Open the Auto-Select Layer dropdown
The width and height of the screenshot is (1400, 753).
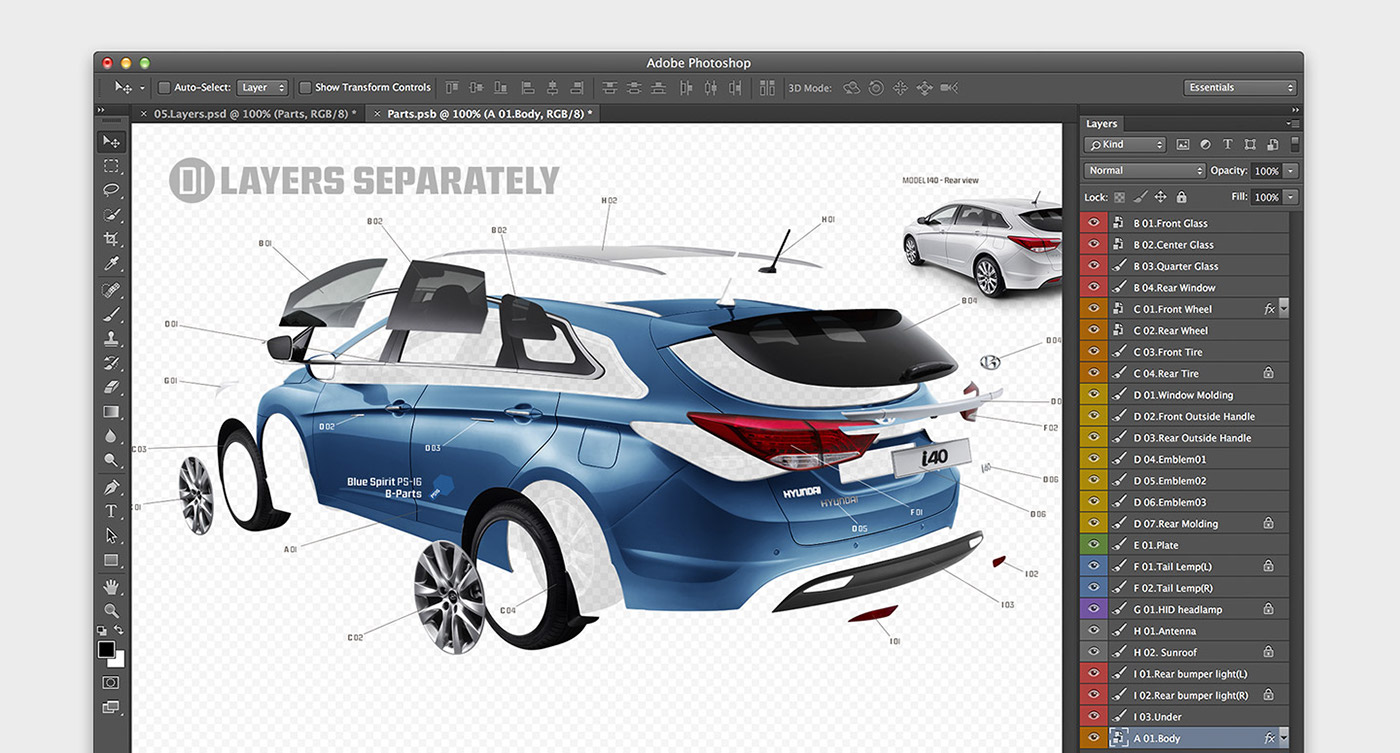coord(263,88)
